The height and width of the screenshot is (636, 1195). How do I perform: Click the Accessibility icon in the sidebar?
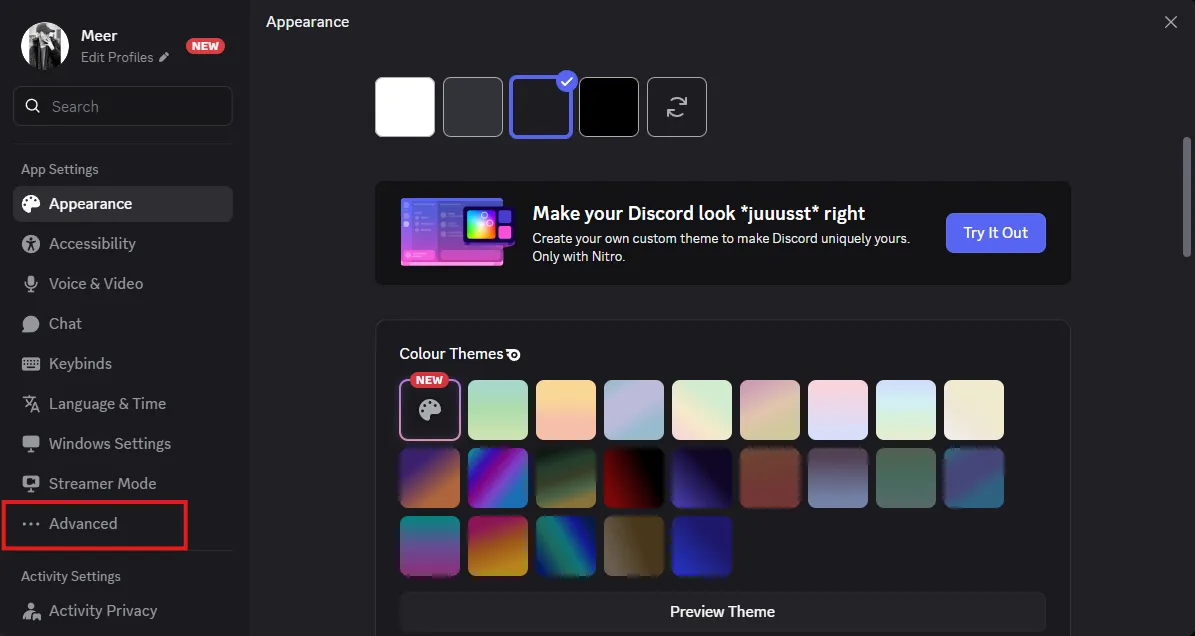[31, 244]
